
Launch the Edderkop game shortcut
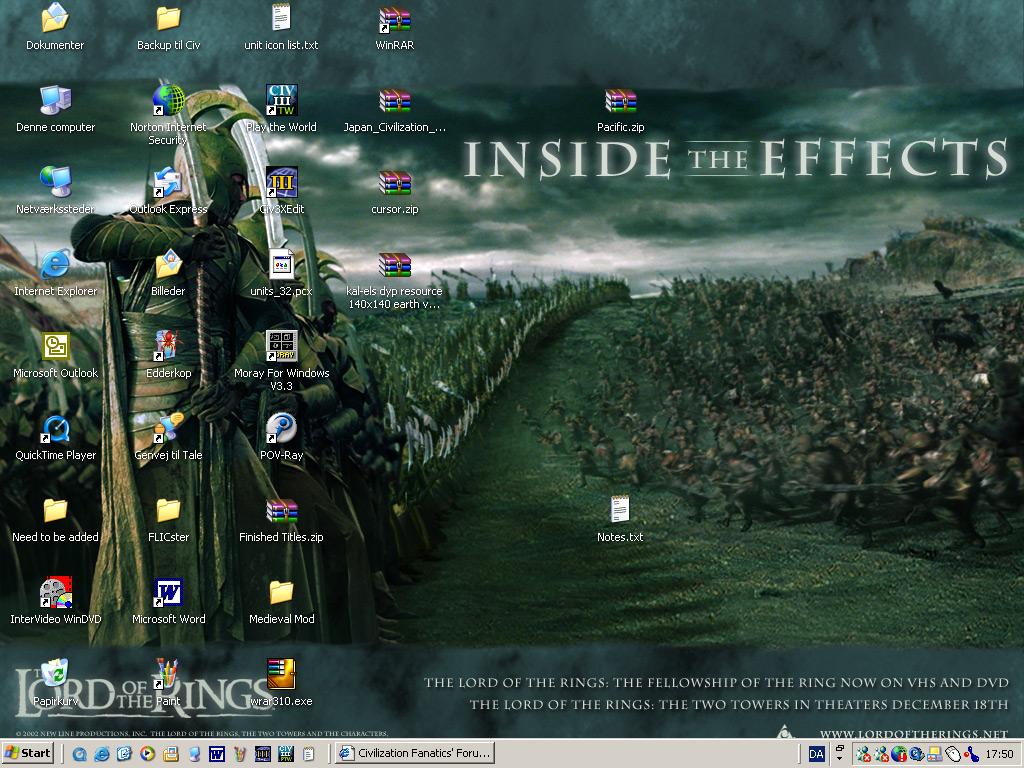pos(168,346)
